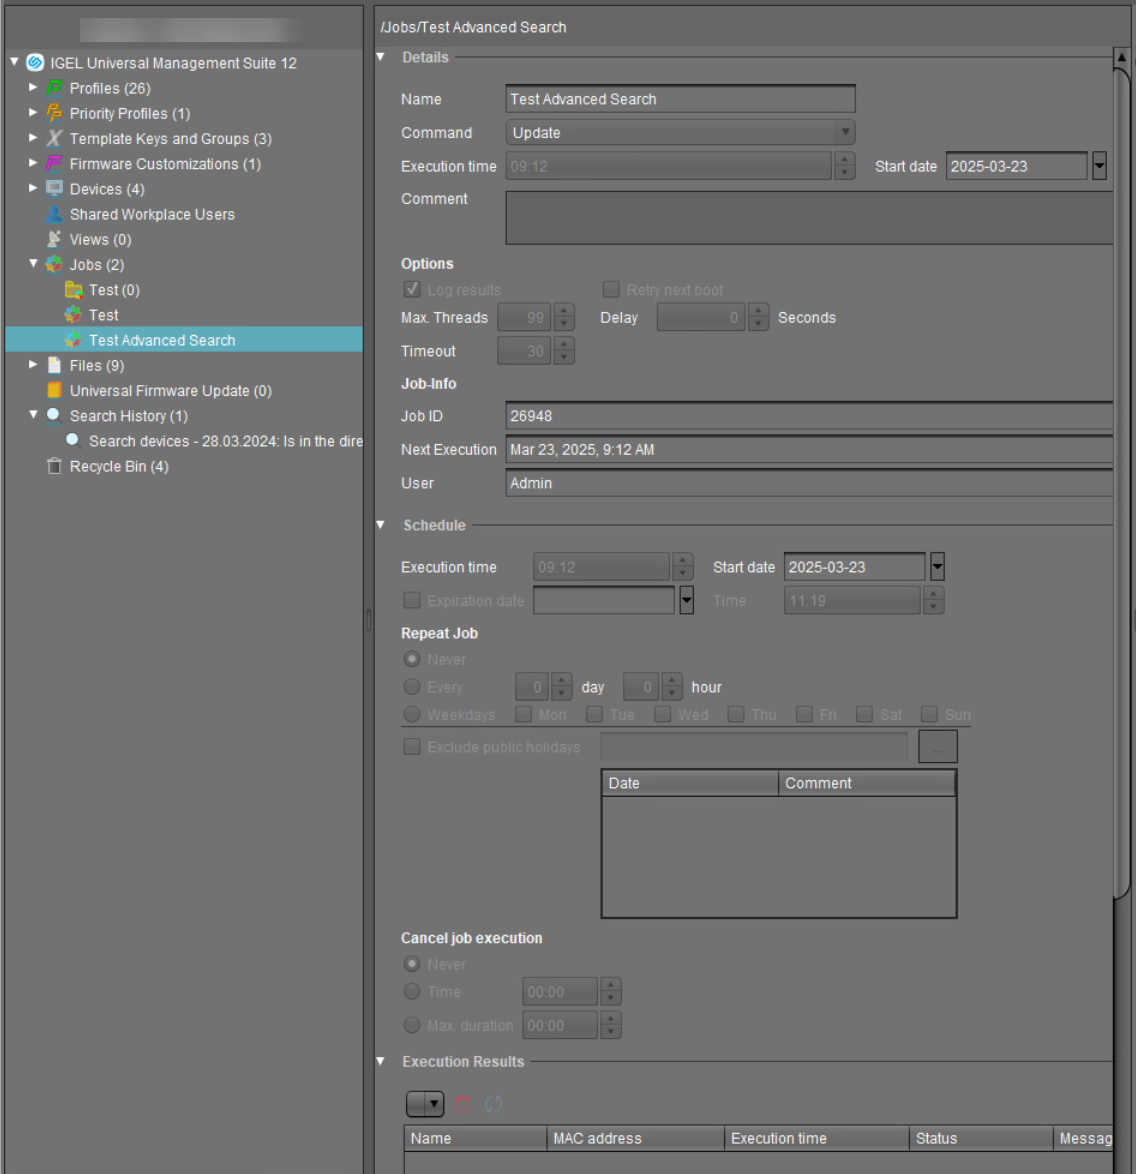Select the Devices entry in the tree
The width and height of the screenshot is (1136, 1174).
(108, 188)
